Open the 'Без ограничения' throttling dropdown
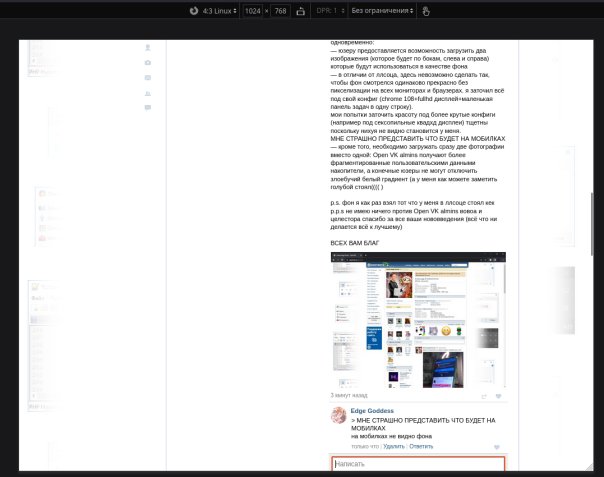This screenshot has height=477, width=604. click(x=382, y=11)
